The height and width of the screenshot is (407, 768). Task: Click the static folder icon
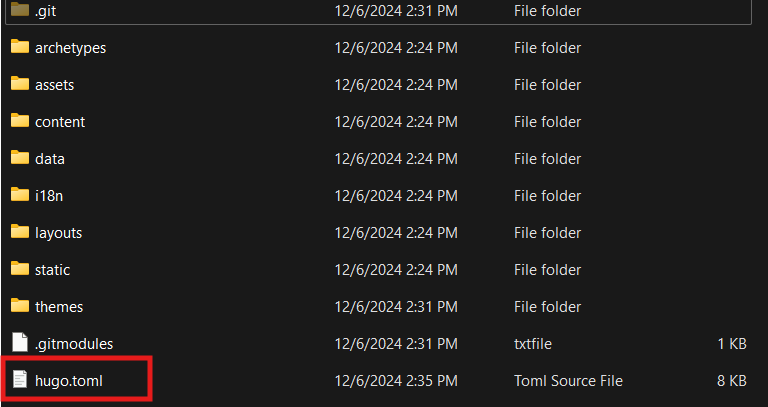tap(20, 269)
